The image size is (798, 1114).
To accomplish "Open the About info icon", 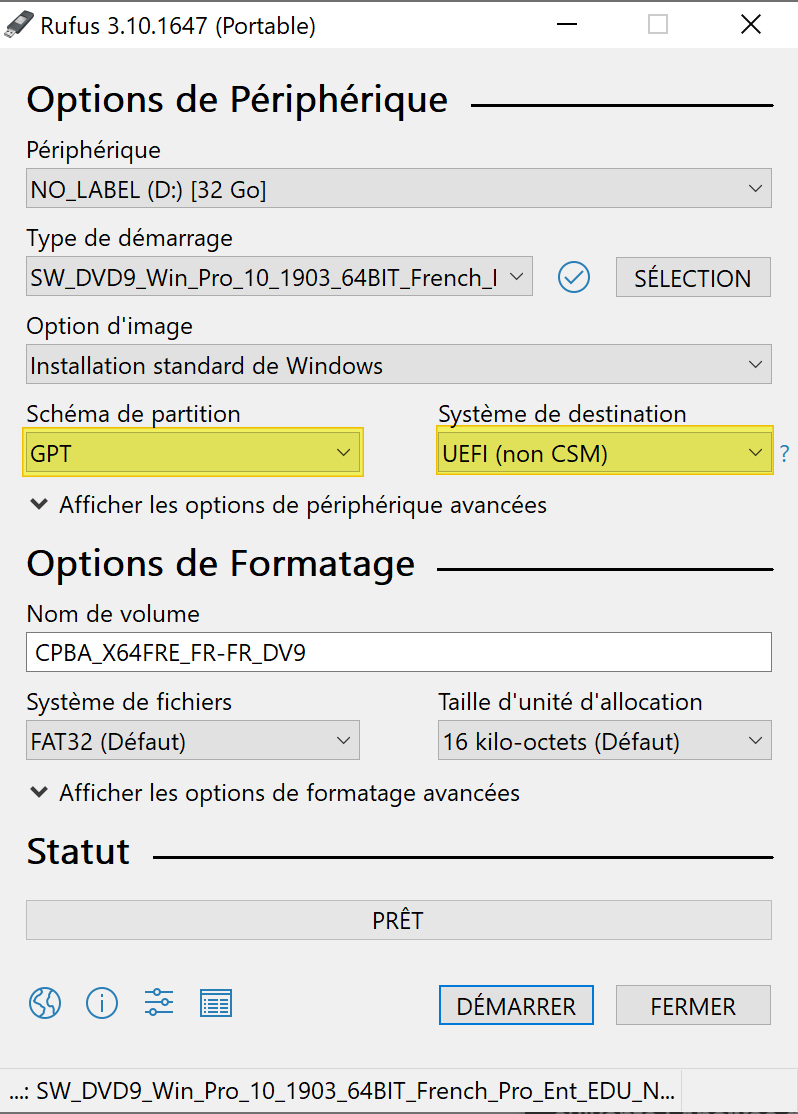I will click(102, 1002).
